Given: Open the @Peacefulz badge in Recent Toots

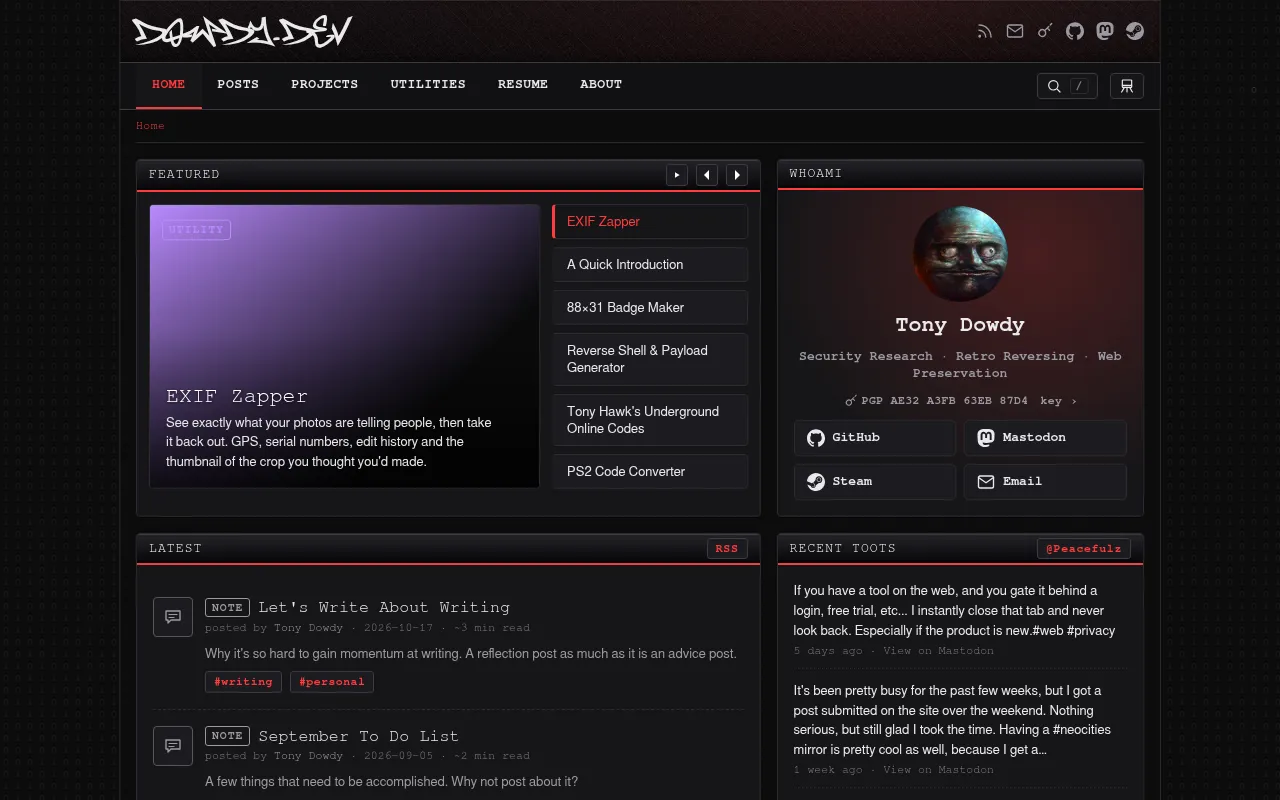Looking at the screenshot, I should pyautogui.click(x=1084, y=549).
